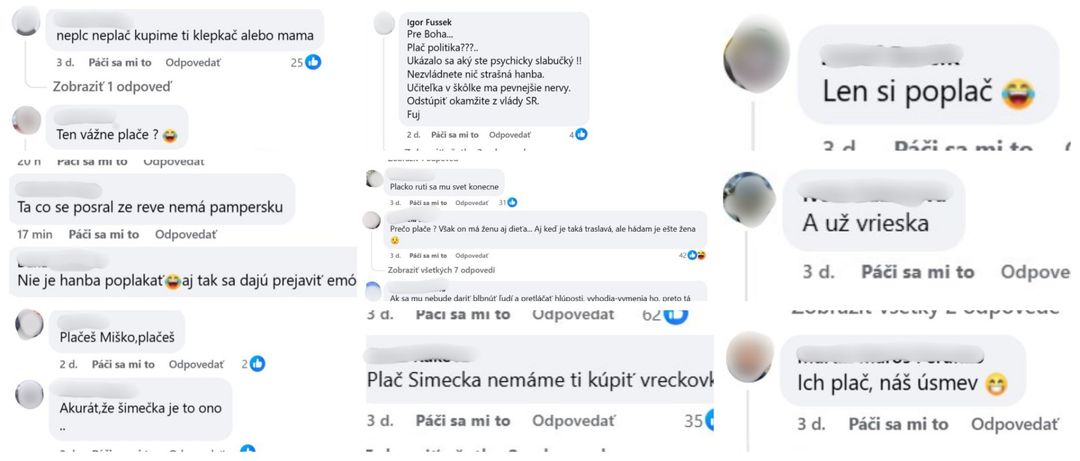Expand 'Zobraziť všetkých 7 odpovedí' thread
1080x461 pixels.
coord(442,269)
